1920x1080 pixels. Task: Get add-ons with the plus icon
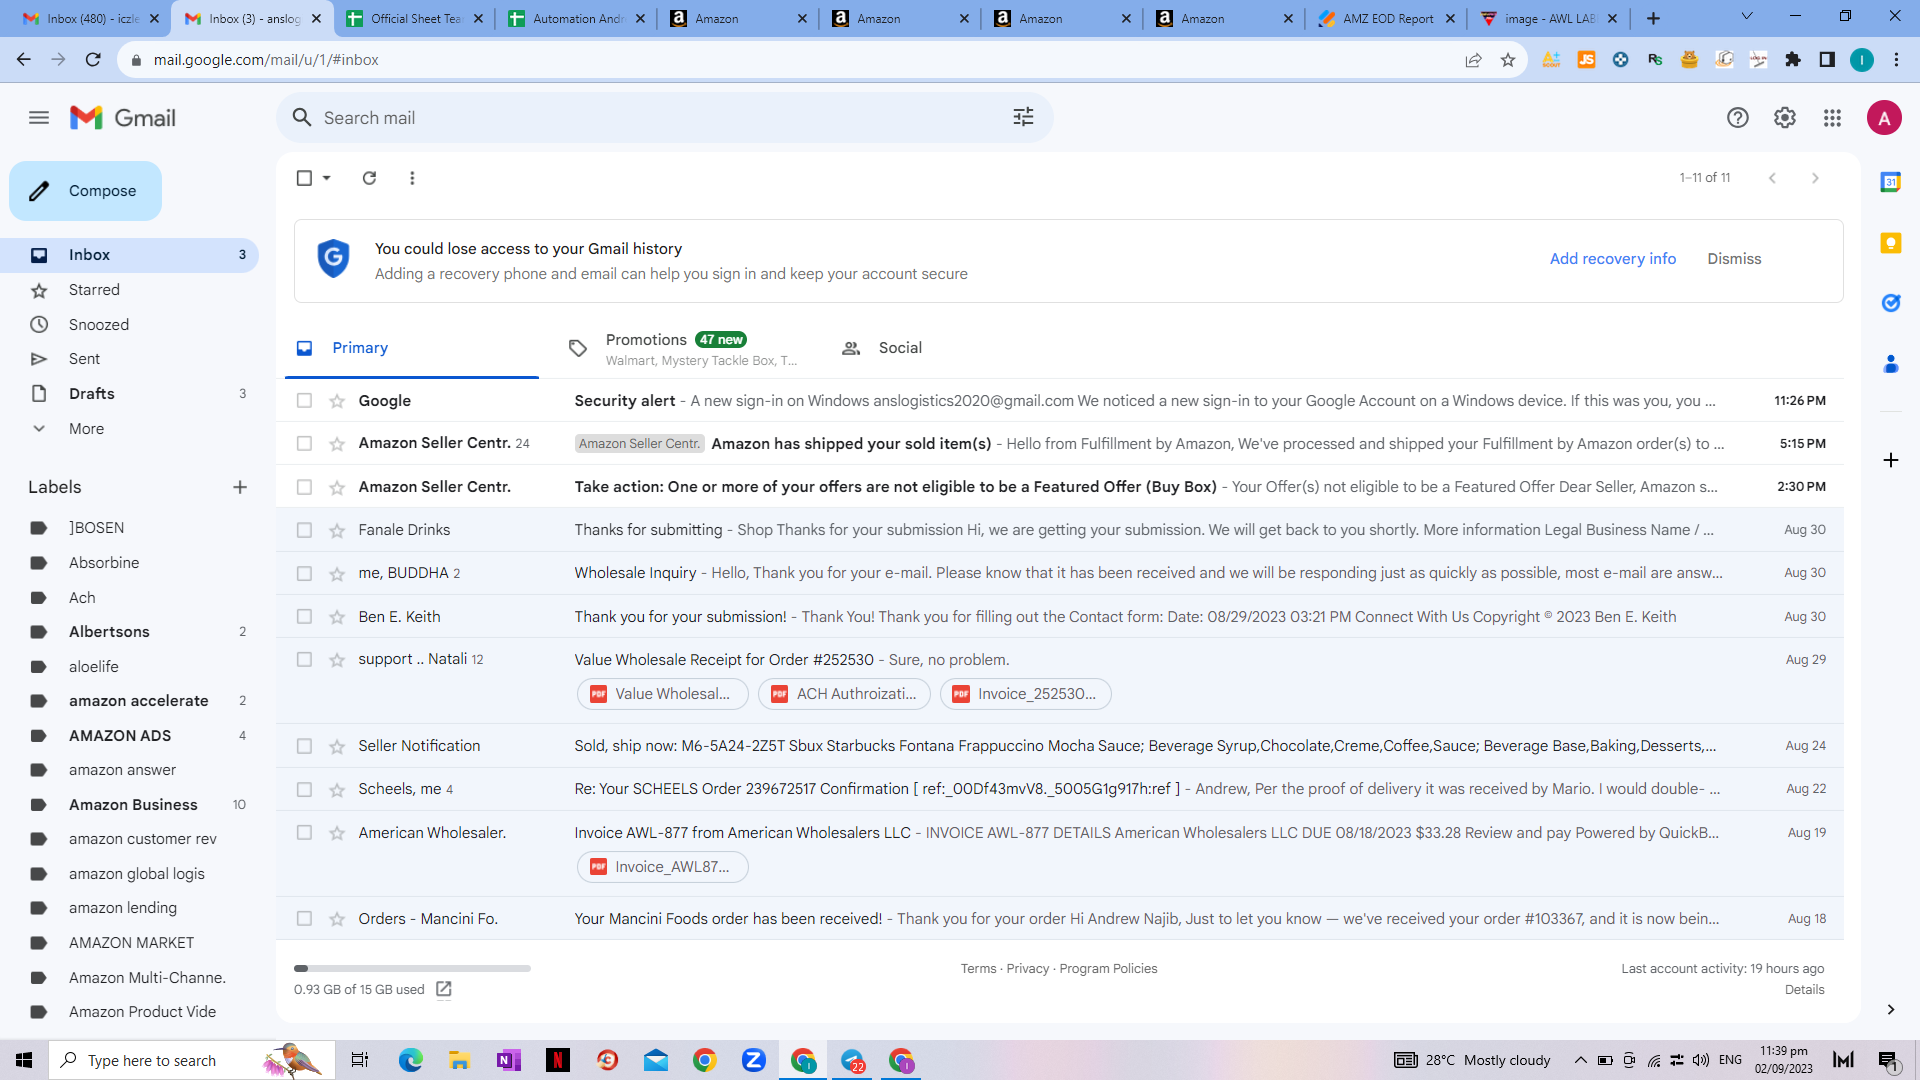coord(1890,460)
